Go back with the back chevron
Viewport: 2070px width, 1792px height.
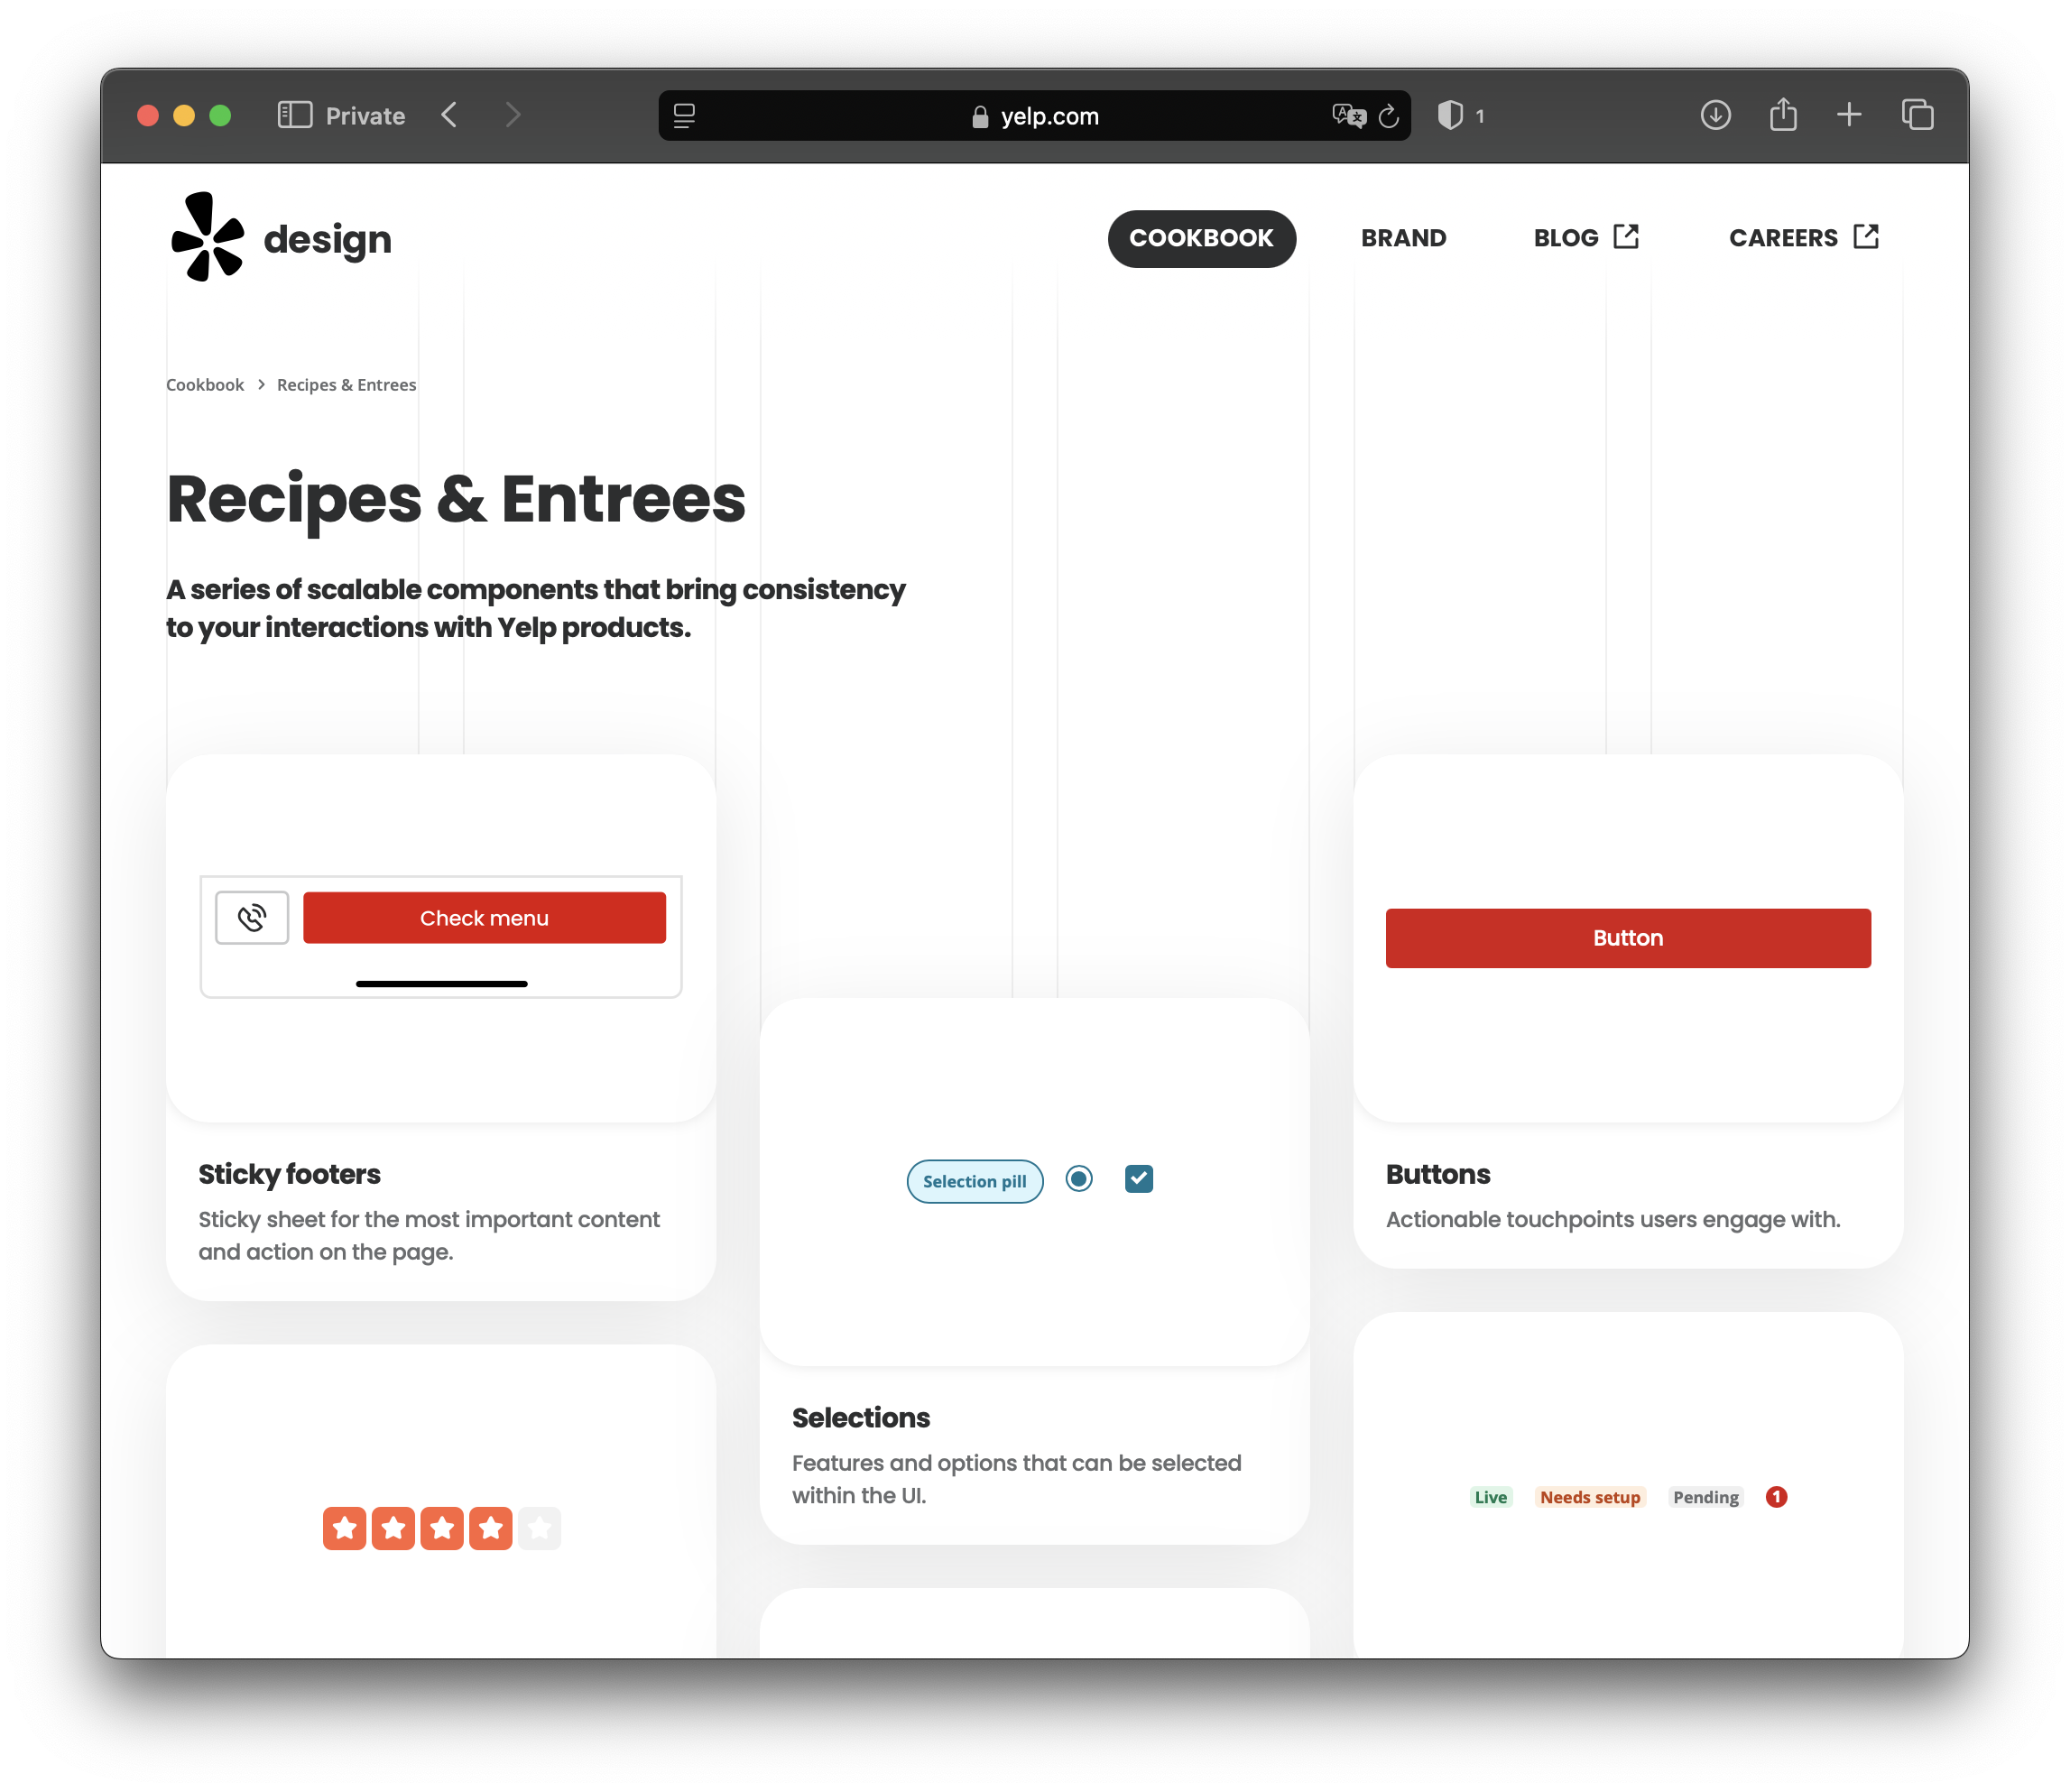click(450, 115)
